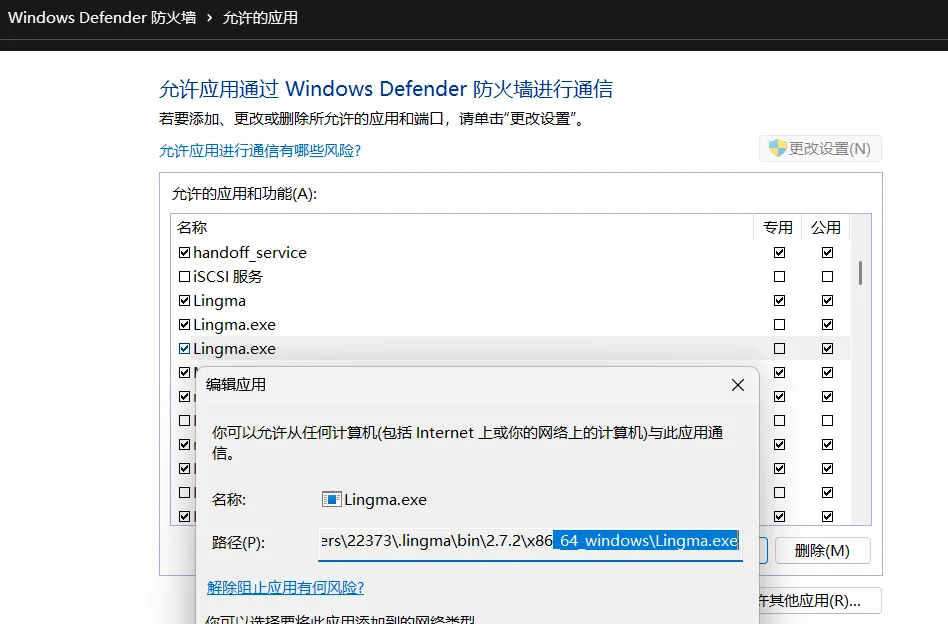Select the iSCSI 服务 list entry
The height and width of the screenshot is (624, 948).
(x=228, y=276)
